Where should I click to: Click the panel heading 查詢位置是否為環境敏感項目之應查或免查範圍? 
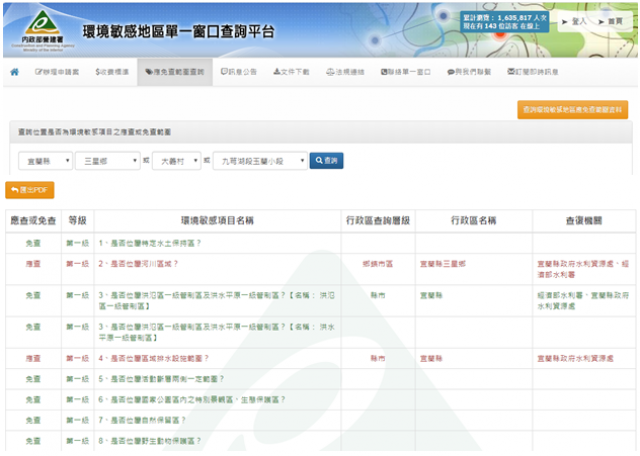click(94, 132)
